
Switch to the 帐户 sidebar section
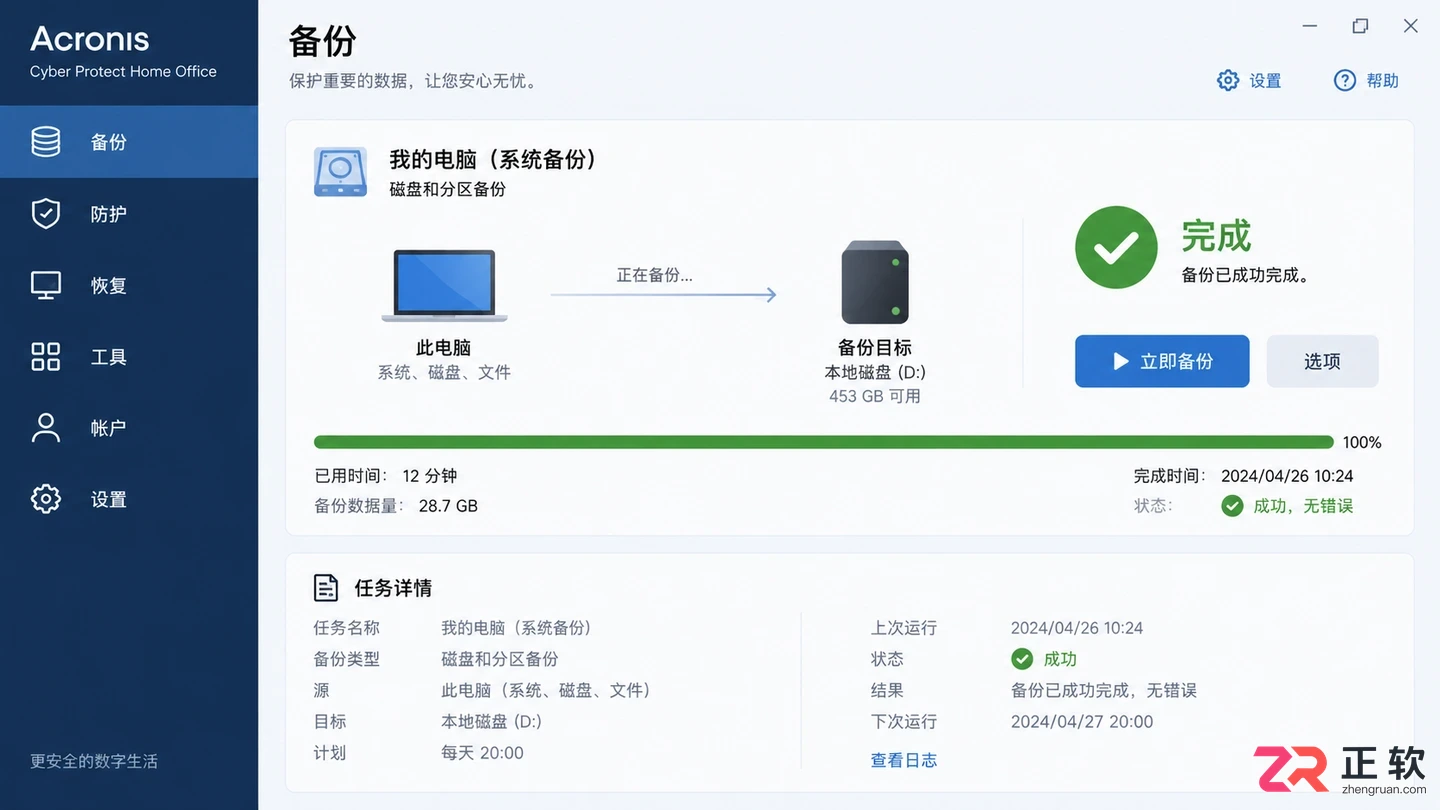point(129,428)
